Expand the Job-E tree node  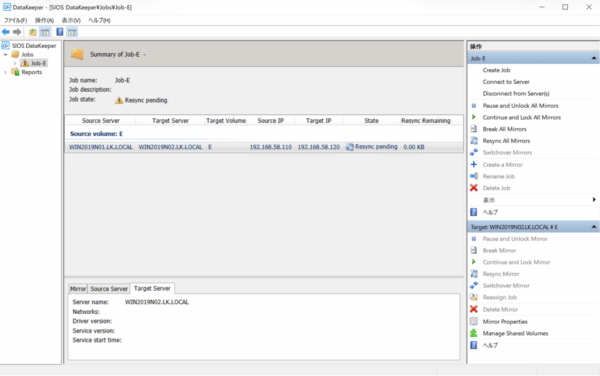(15, 63)
